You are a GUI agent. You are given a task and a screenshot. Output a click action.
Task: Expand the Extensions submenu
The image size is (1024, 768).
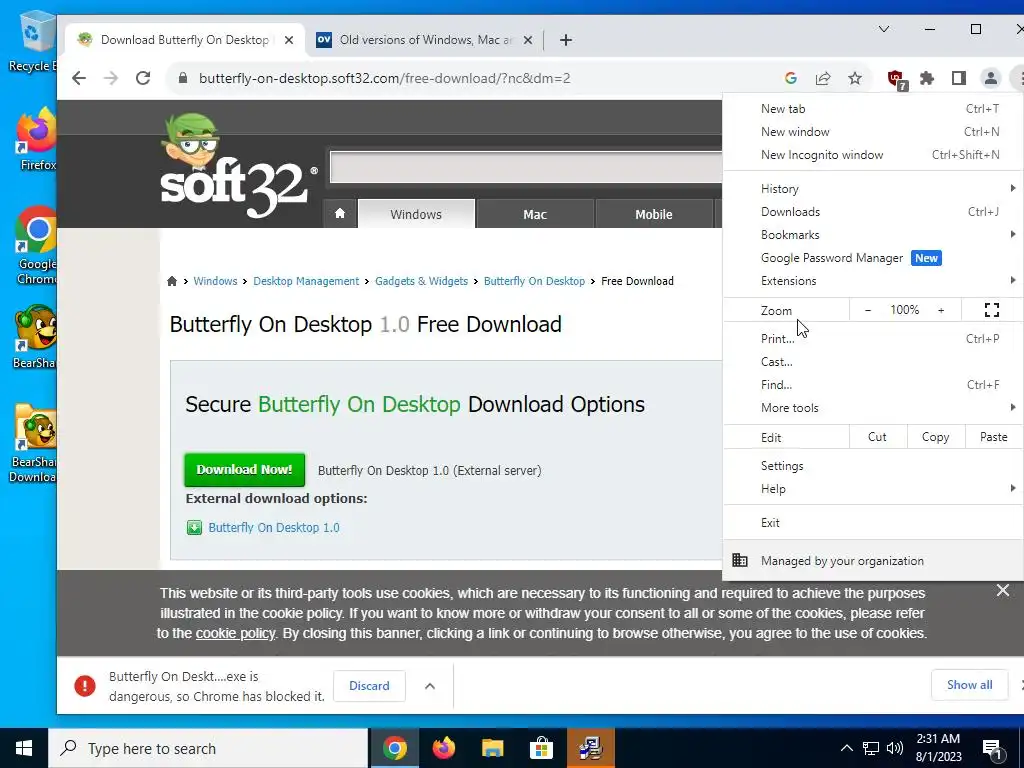873,281
